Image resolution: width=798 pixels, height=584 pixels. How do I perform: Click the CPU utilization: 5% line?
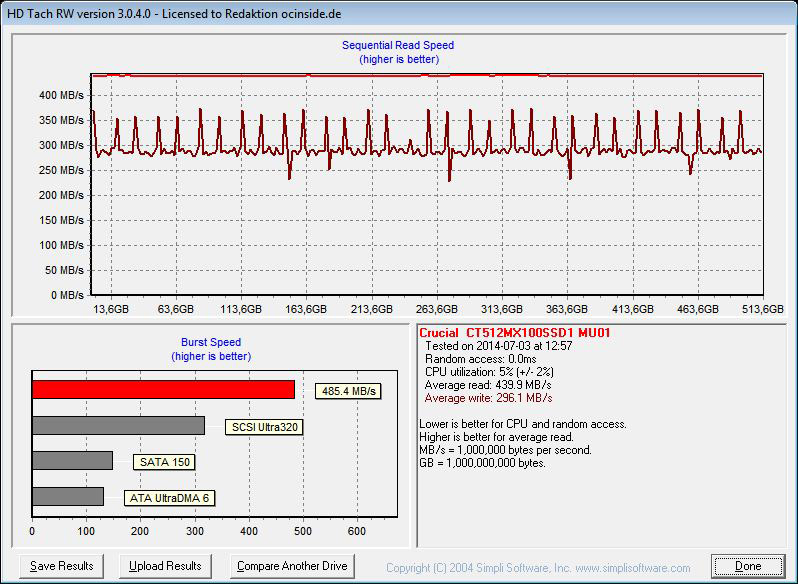pos(489,372)
